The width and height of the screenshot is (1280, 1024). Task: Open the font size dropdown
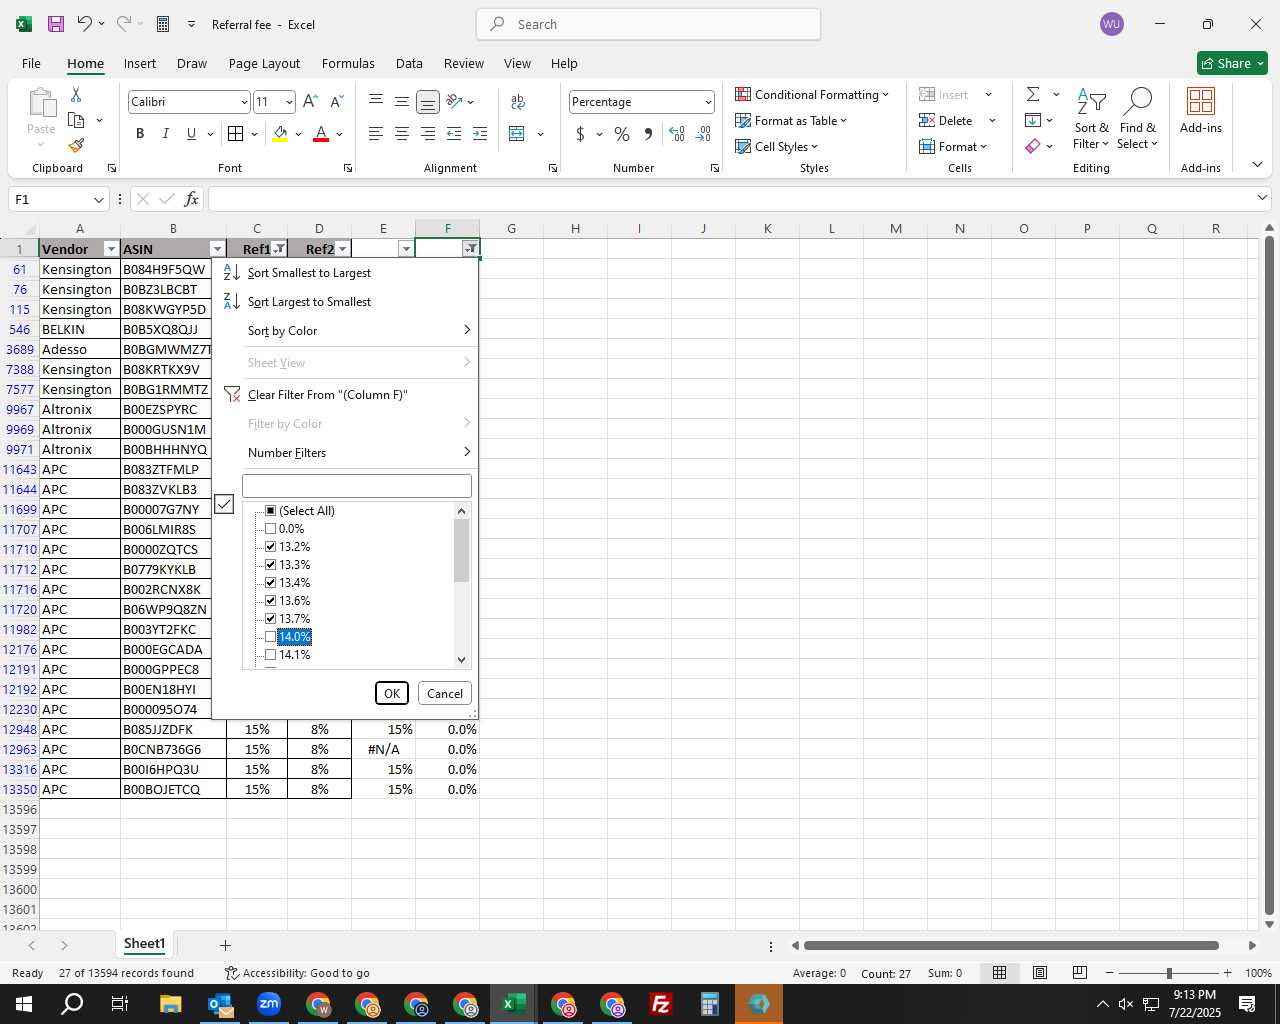click(x=289, y=102)
